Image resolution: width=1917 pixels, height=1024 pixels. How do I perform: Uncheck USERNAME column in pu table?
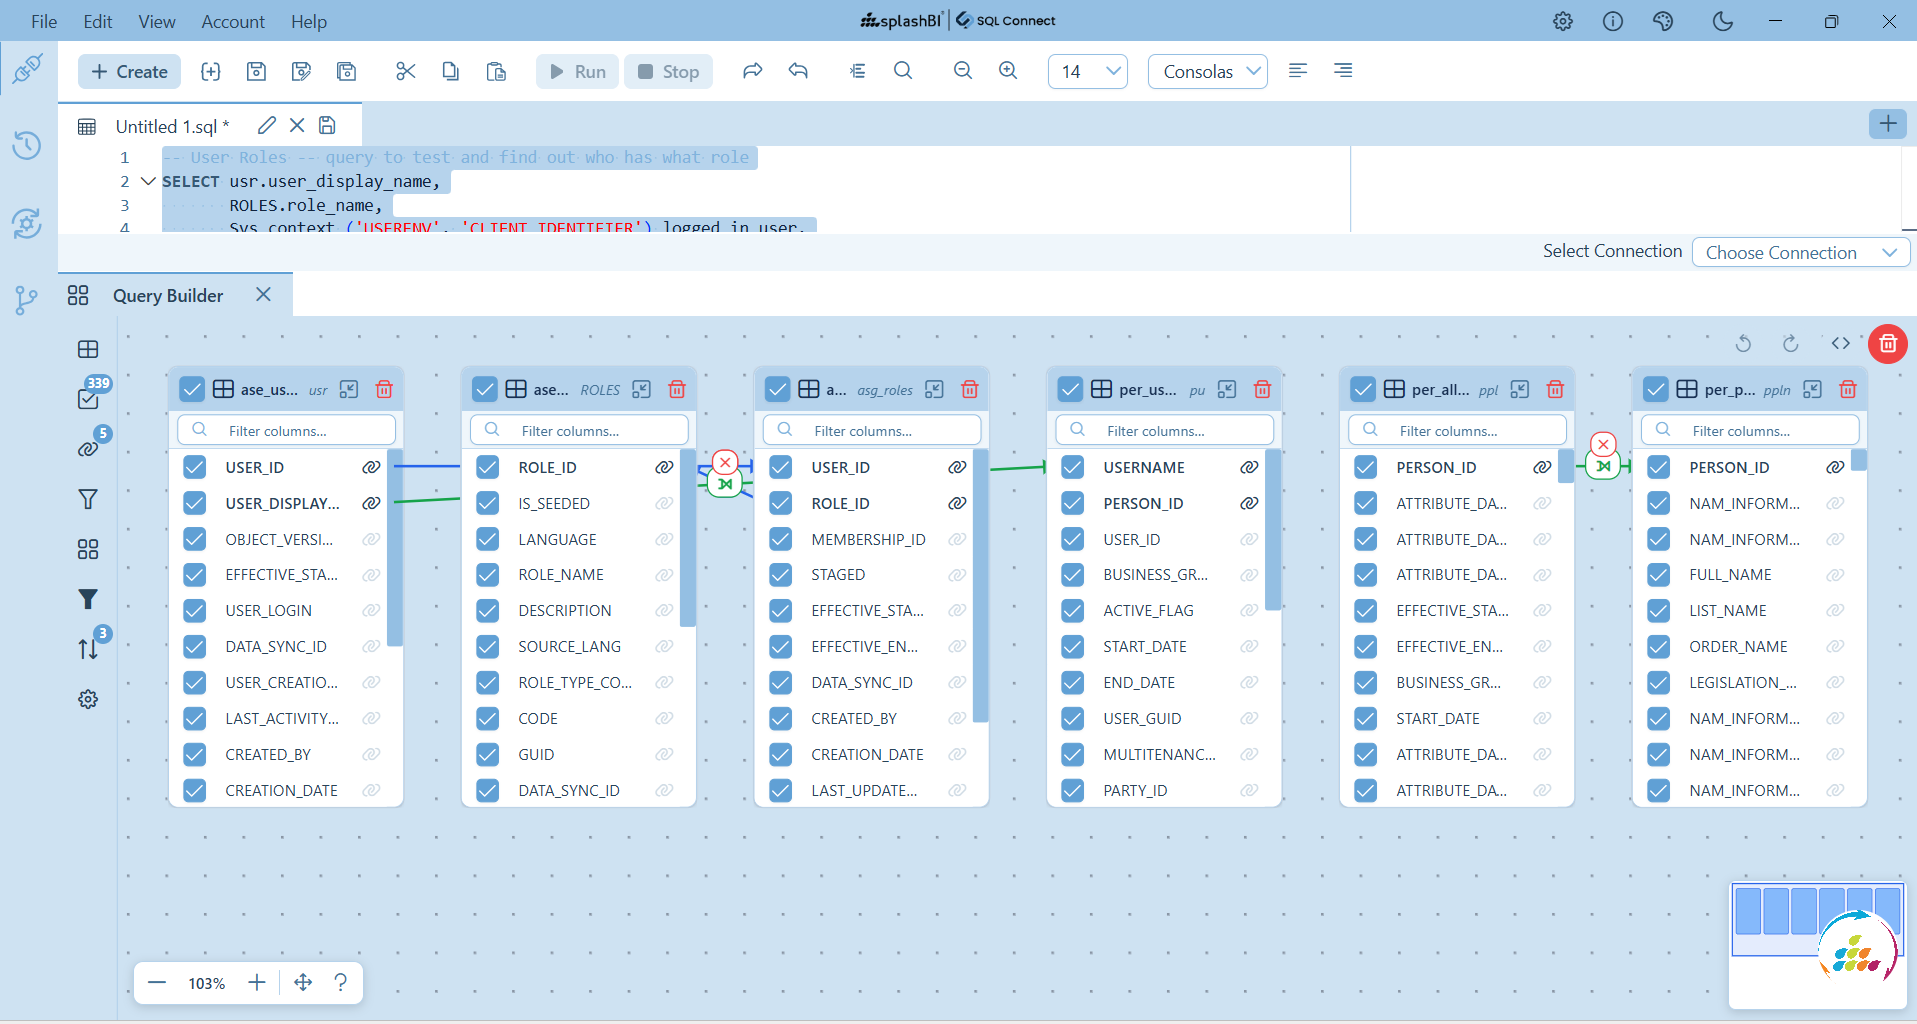tap(1073, 467)
